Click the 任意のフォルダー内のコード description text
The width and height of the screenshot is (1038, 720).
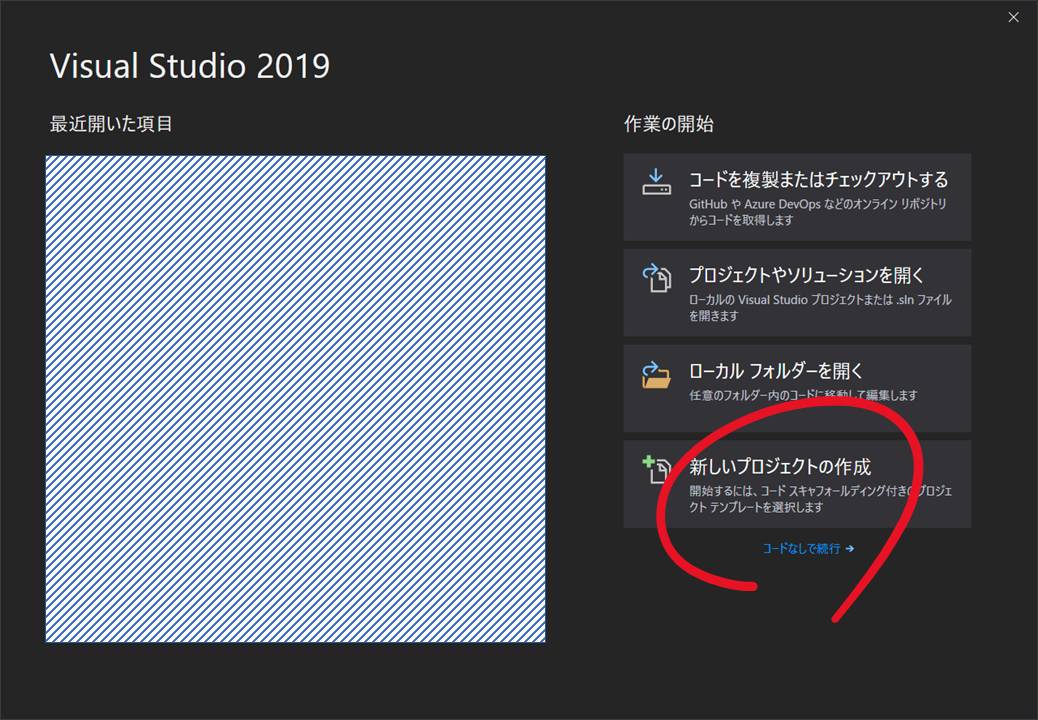(x=803, y=395)
